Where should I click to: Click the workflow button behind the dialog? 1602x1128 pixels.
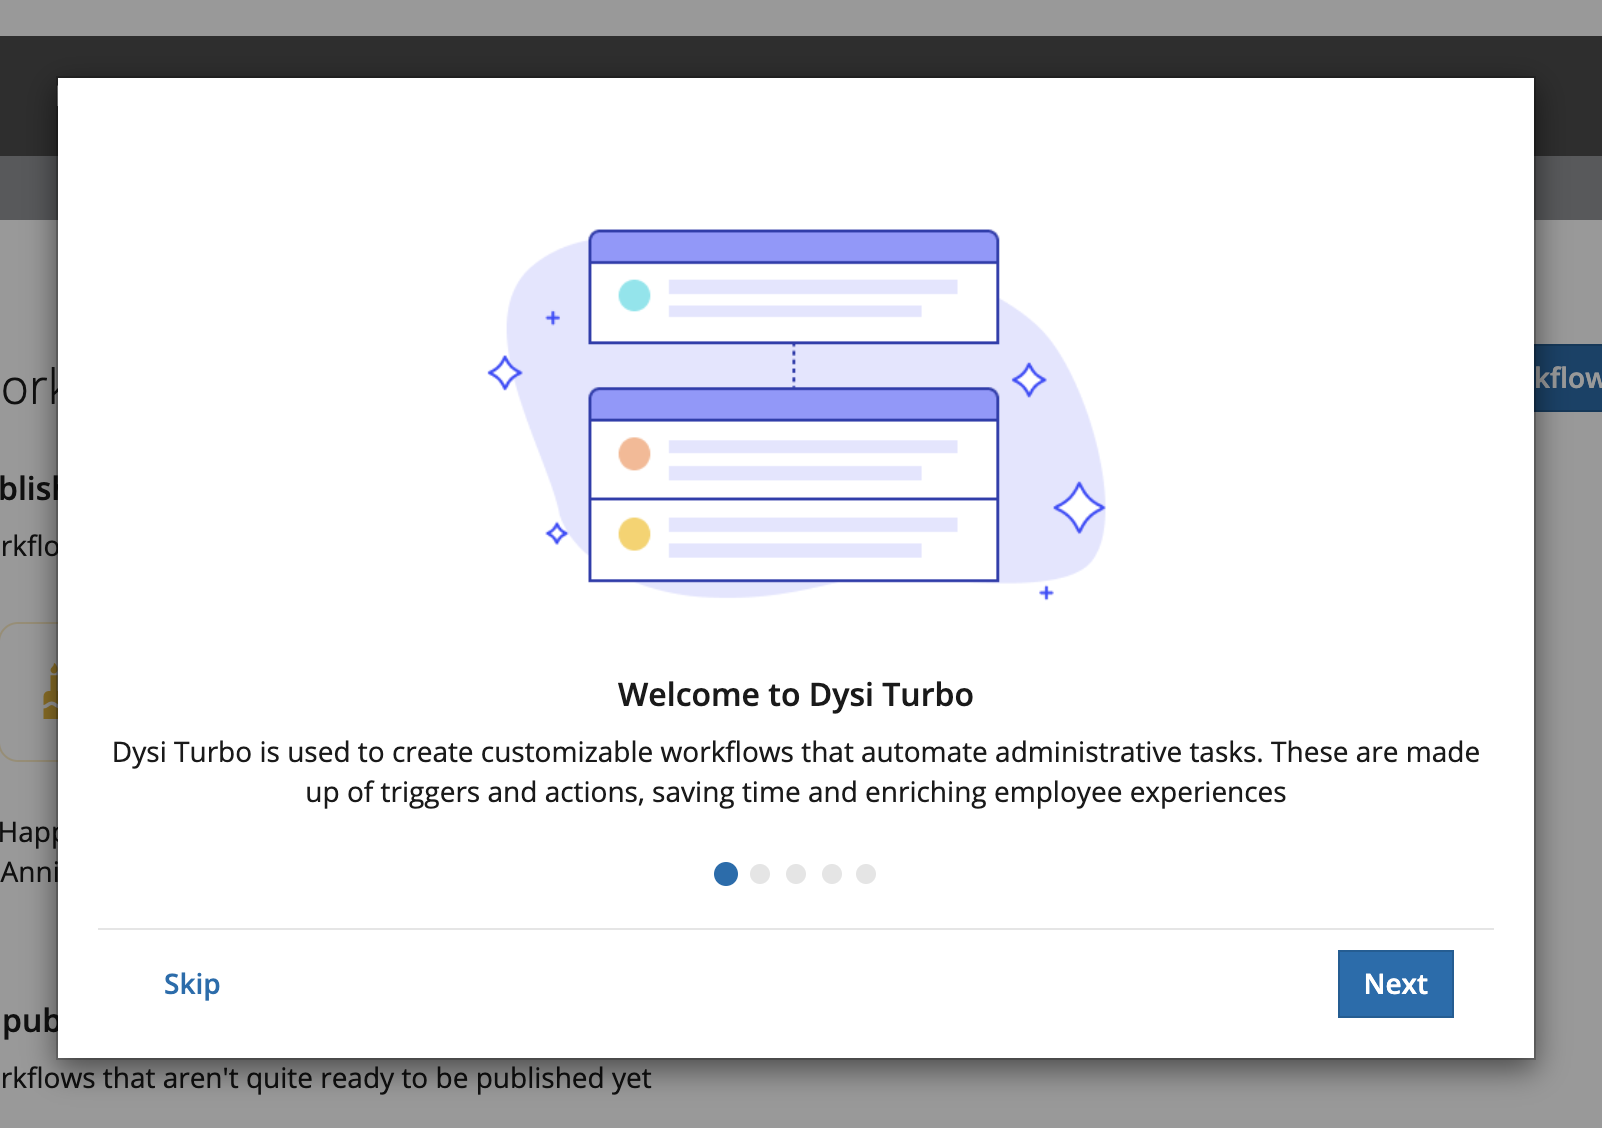pos(1568,378)
